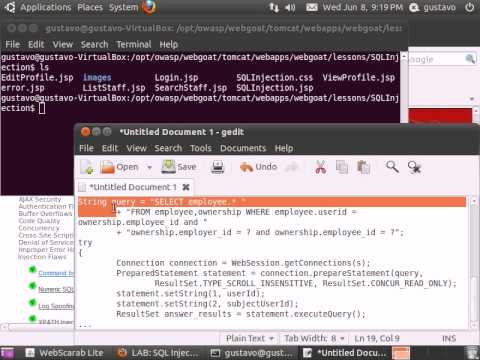This screenshot has height=360, width=480.
Task: Switch to WebScarab Lite in taskbar
Action: pyautogui.click(x=65, y=353)
